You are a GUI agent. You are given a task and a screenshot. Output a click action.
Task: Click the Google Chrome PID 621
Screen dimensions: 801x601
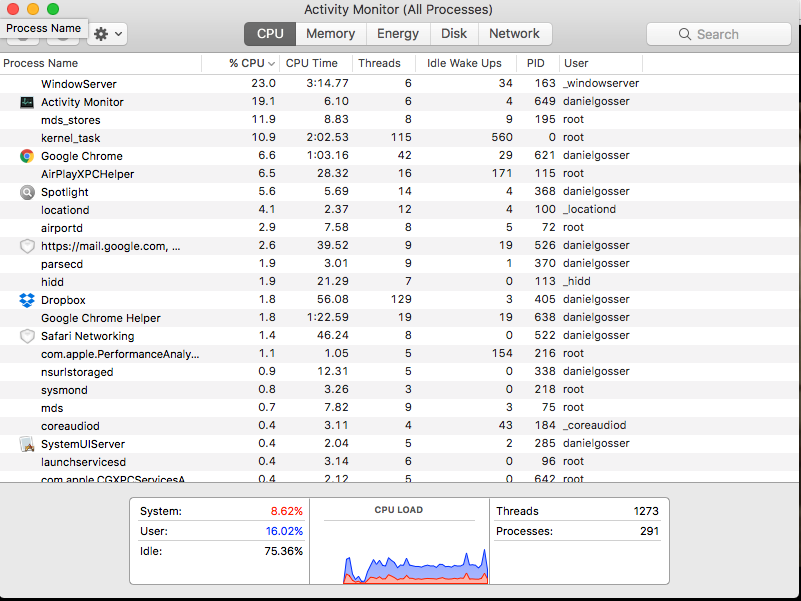545,155
